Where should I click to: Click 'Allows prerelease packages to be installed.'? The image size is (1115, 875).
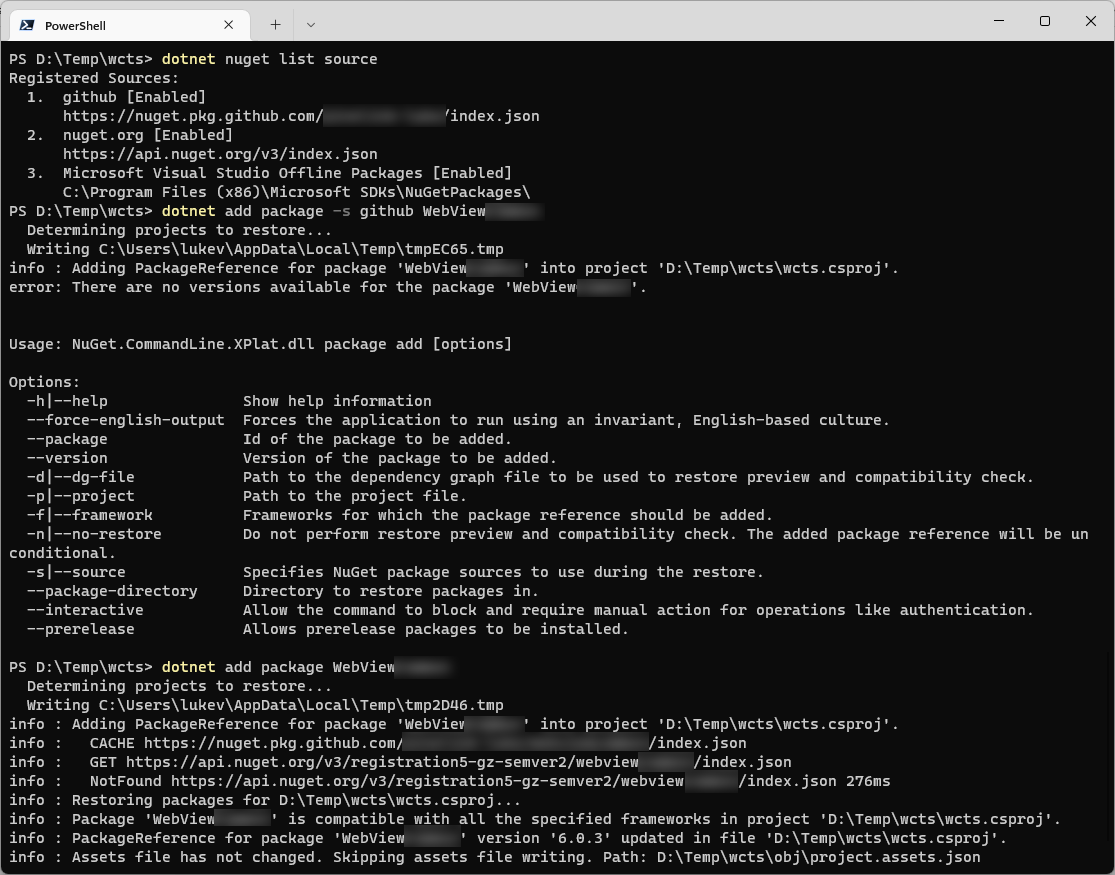436,629
